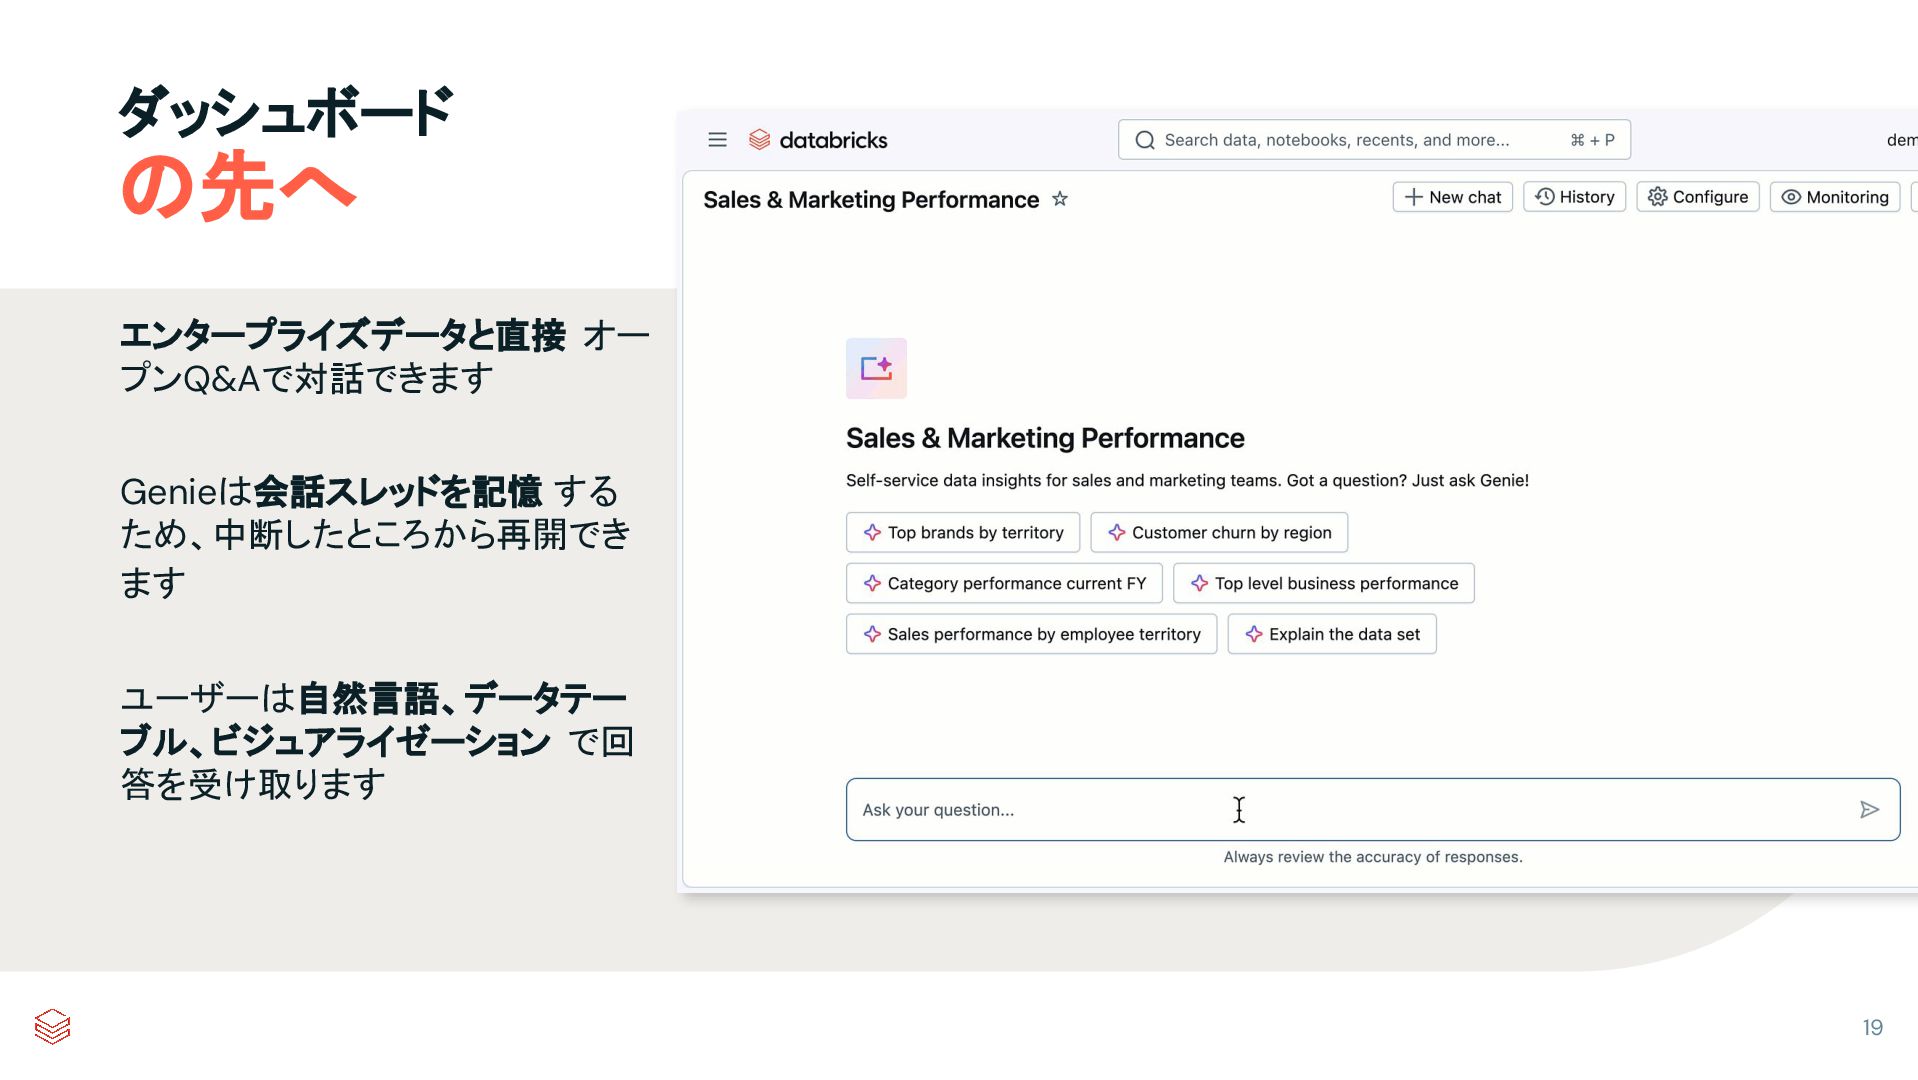
Task: Click the Self-service data insights description
Action: pyautogui.click(x=1187, y=480)
